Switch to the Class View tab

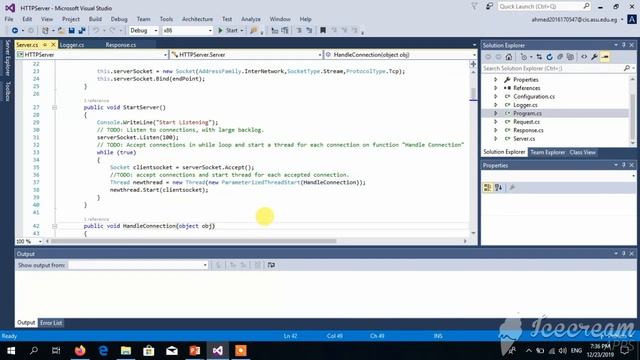(582, 152)
